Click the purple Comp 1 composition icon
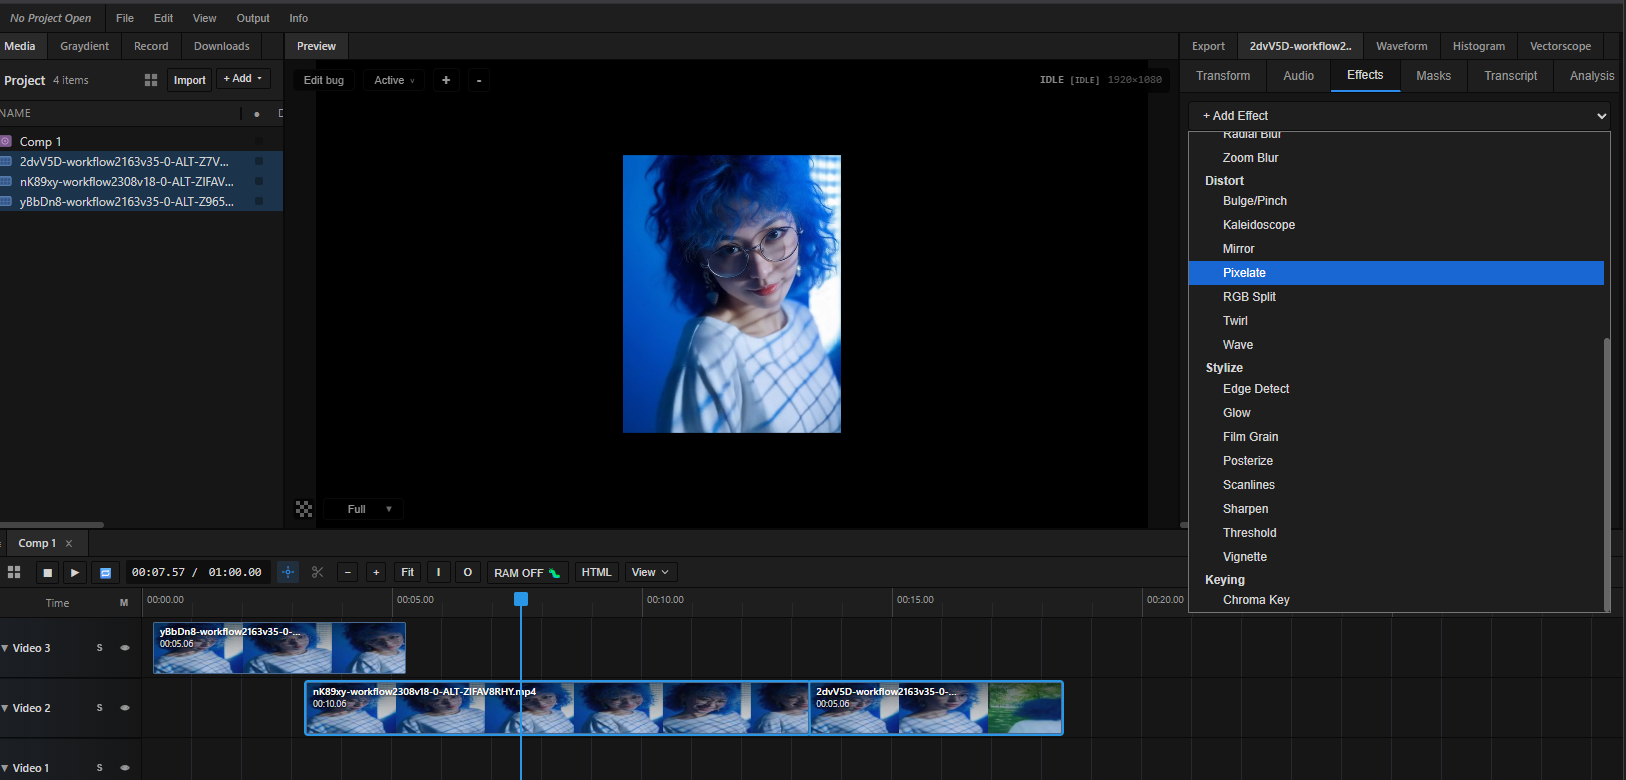The height and width of the screenshot is (780, 1626). point(6,141)
